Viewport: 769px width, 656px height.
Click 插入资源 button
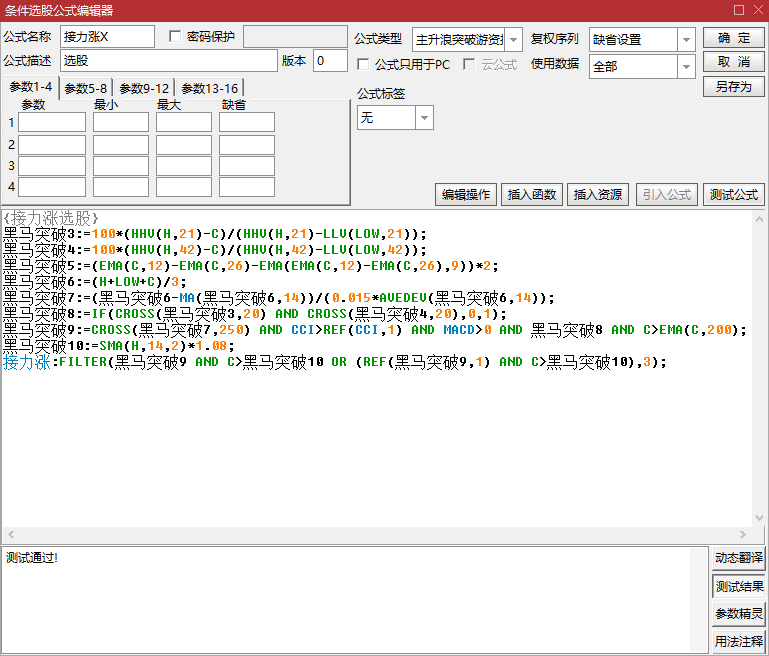tap(598, 195)
